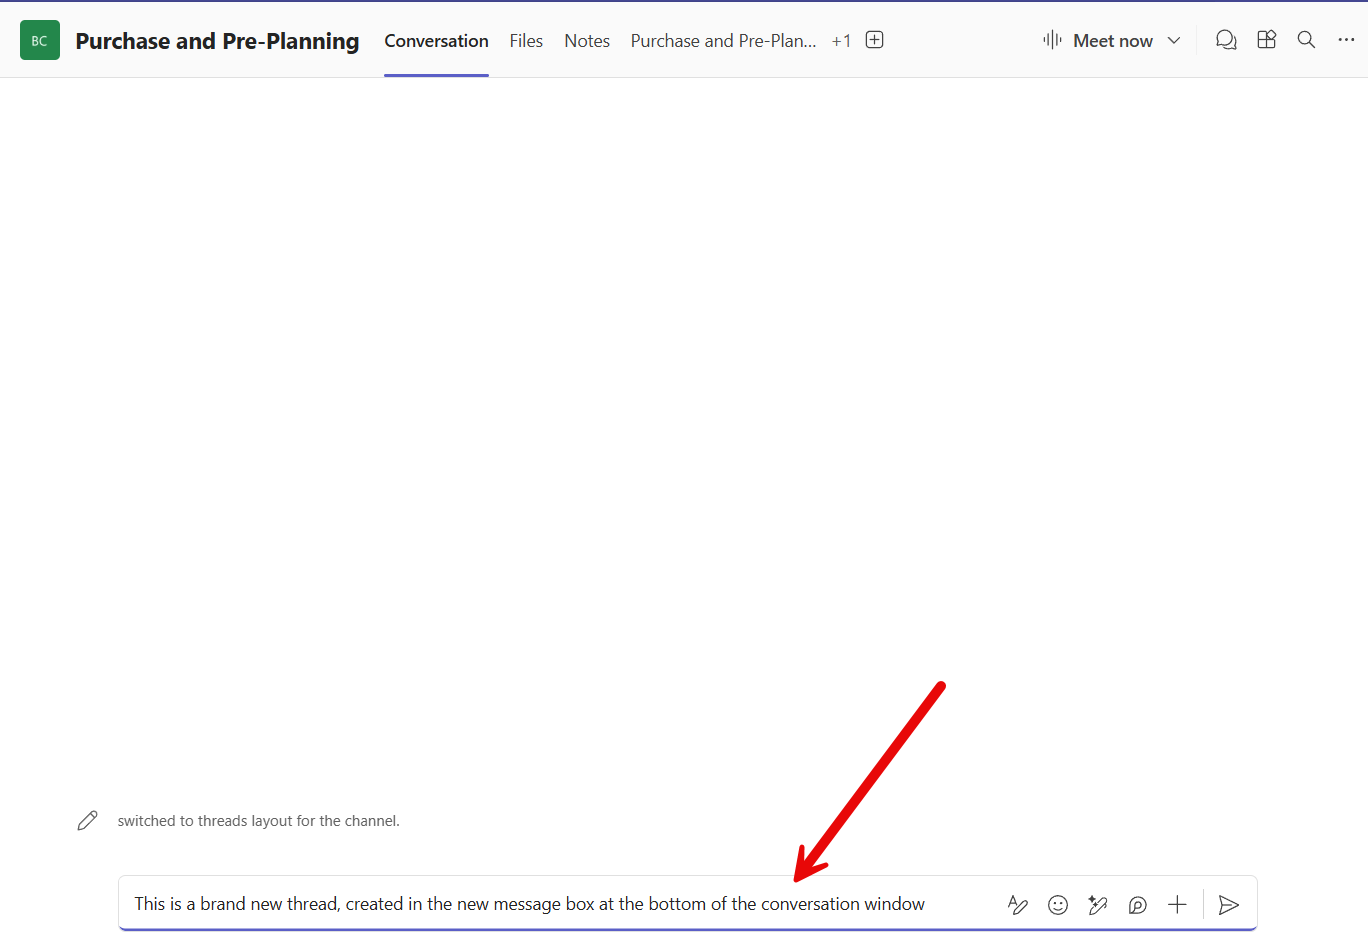Open the attach actions plus icon
Screen dimensions: 1368x936
1177,904
